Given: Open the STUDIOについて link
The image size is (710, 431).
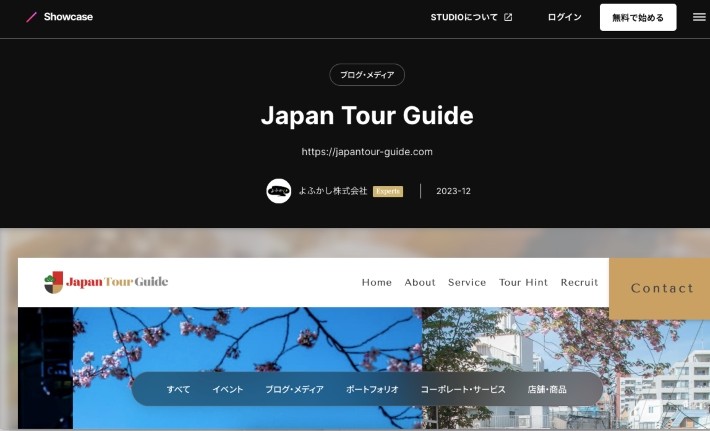Looking at the screenshot, I should pyautogui.click(x=464, y=17).
